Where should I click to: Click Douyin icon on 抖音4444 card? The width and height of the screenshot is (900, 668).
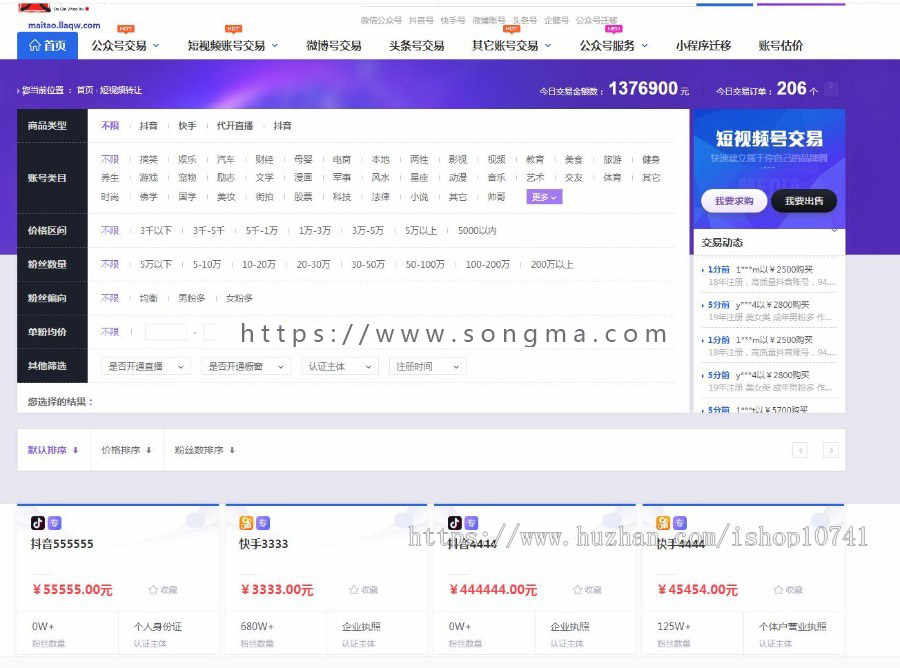pyautogui.click(x=455, y=523)
